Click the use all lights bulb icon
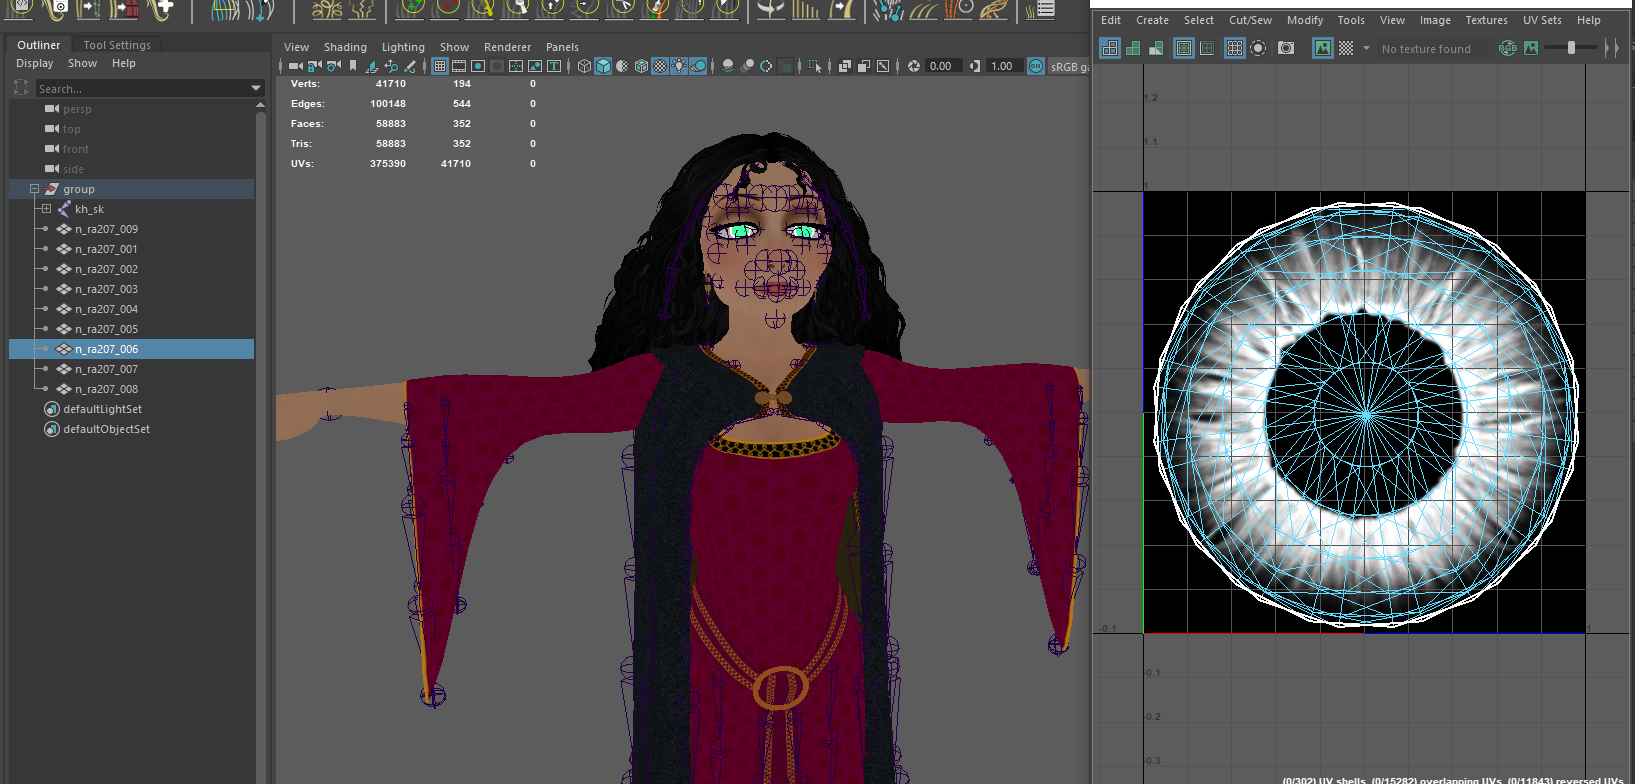Screen dimensions: 1635x784 click(x=679, y=66)
